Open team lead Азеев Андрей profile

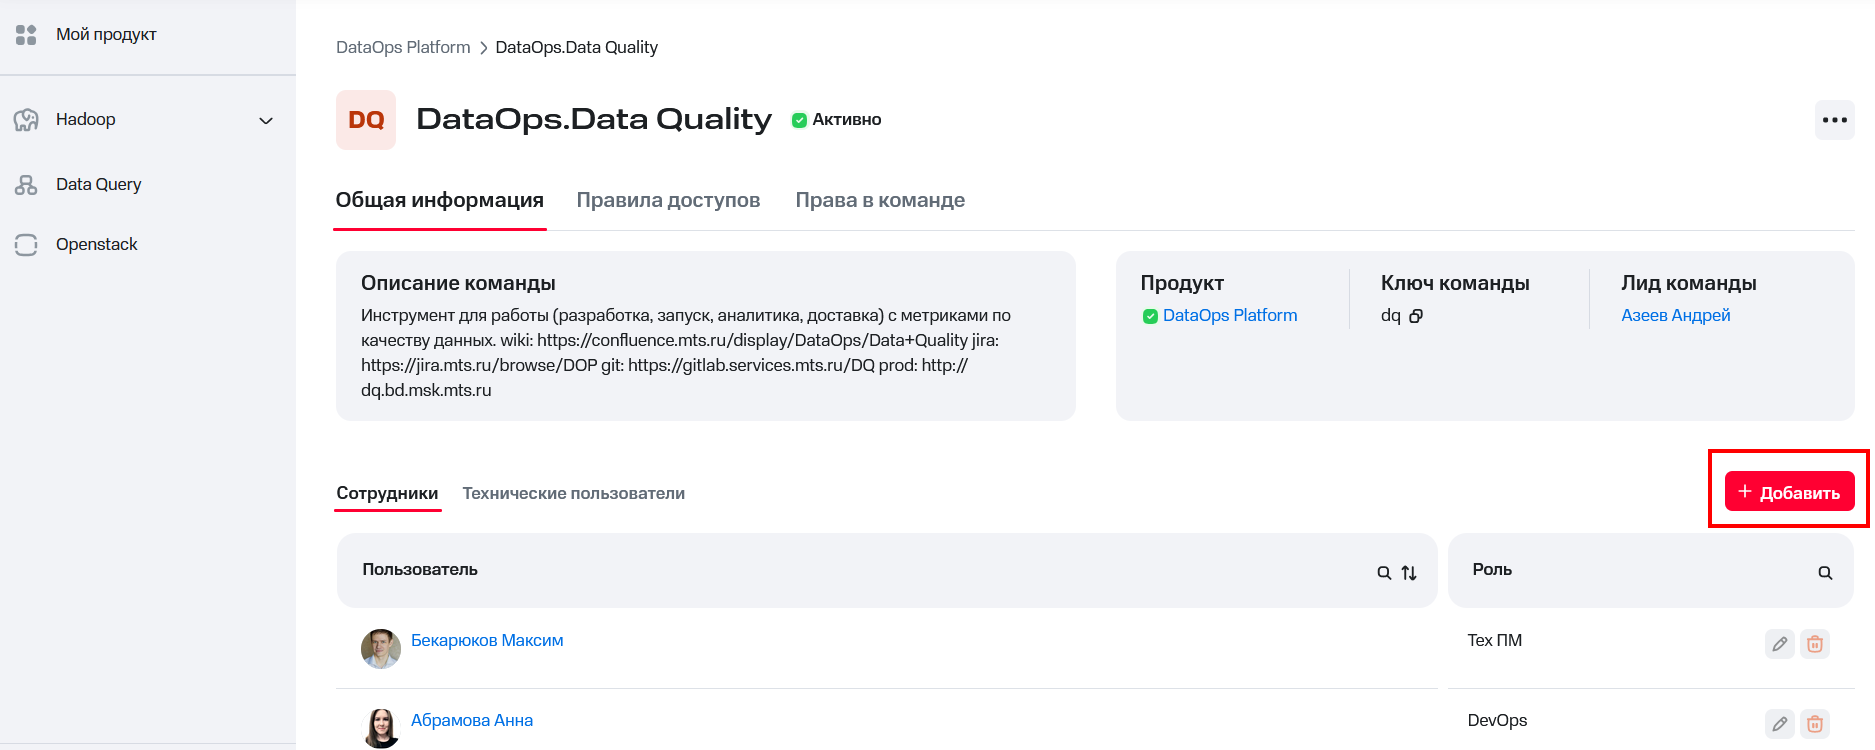1675,315
